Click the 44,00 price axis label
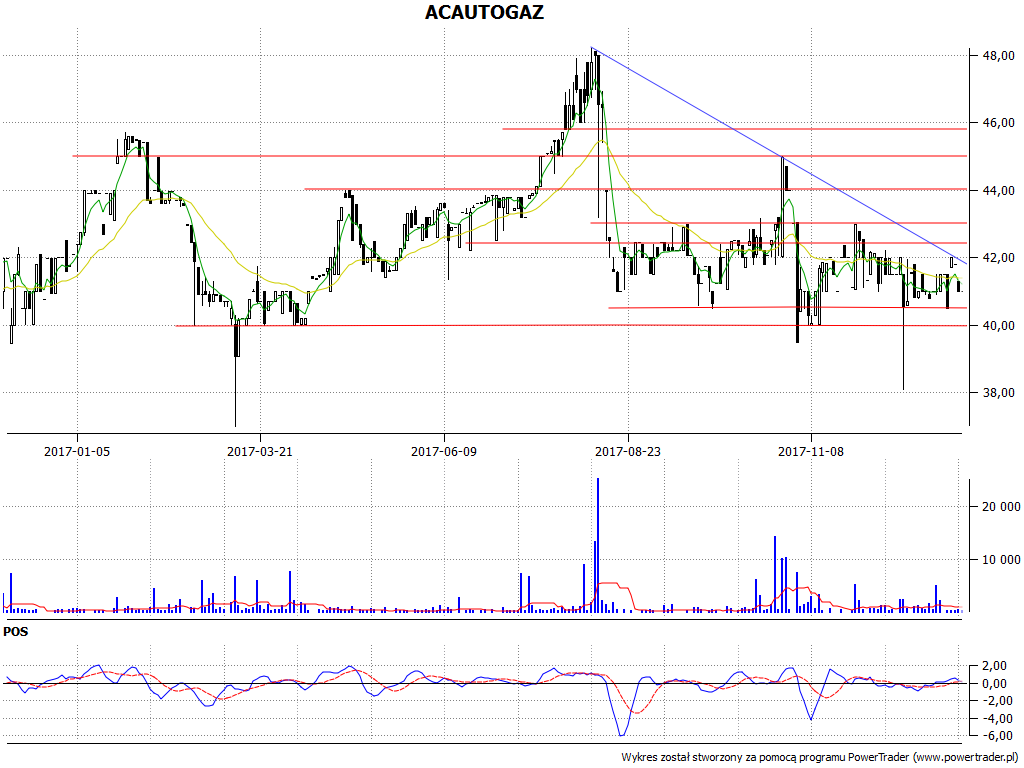Viewport: 1024px width, 768px height. pos(999,191)
